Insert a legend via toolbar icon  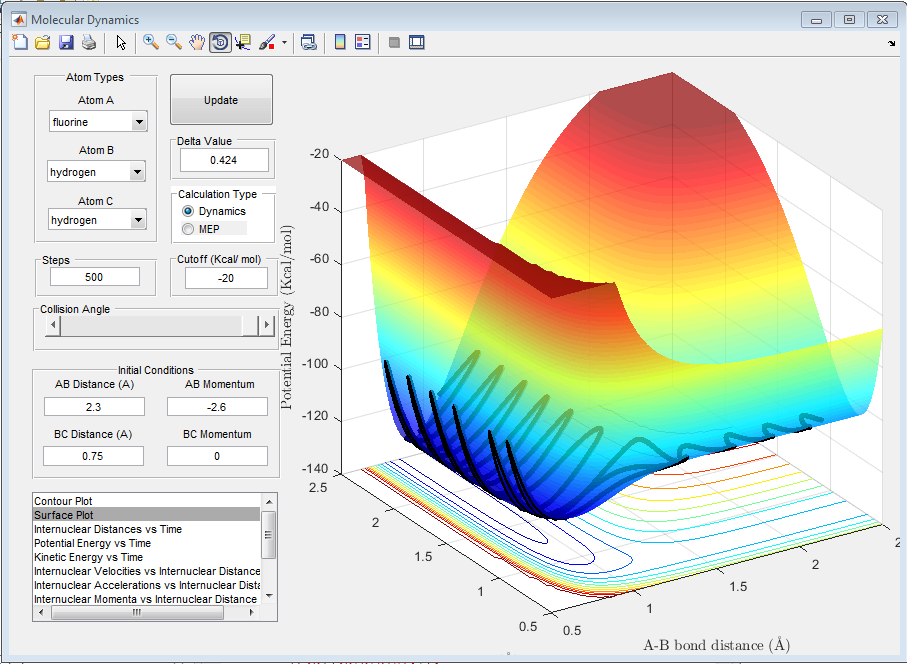363,42
